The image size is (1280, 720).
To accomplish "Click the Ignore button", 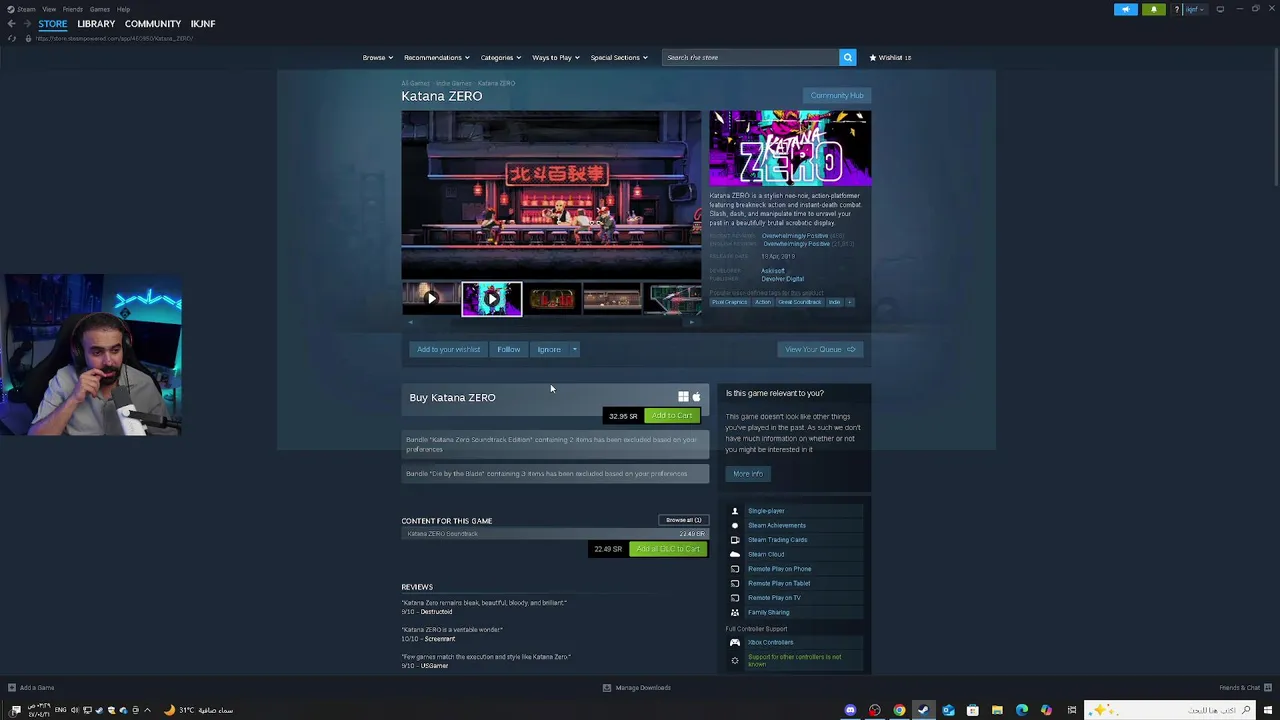I will pos(548,349).
